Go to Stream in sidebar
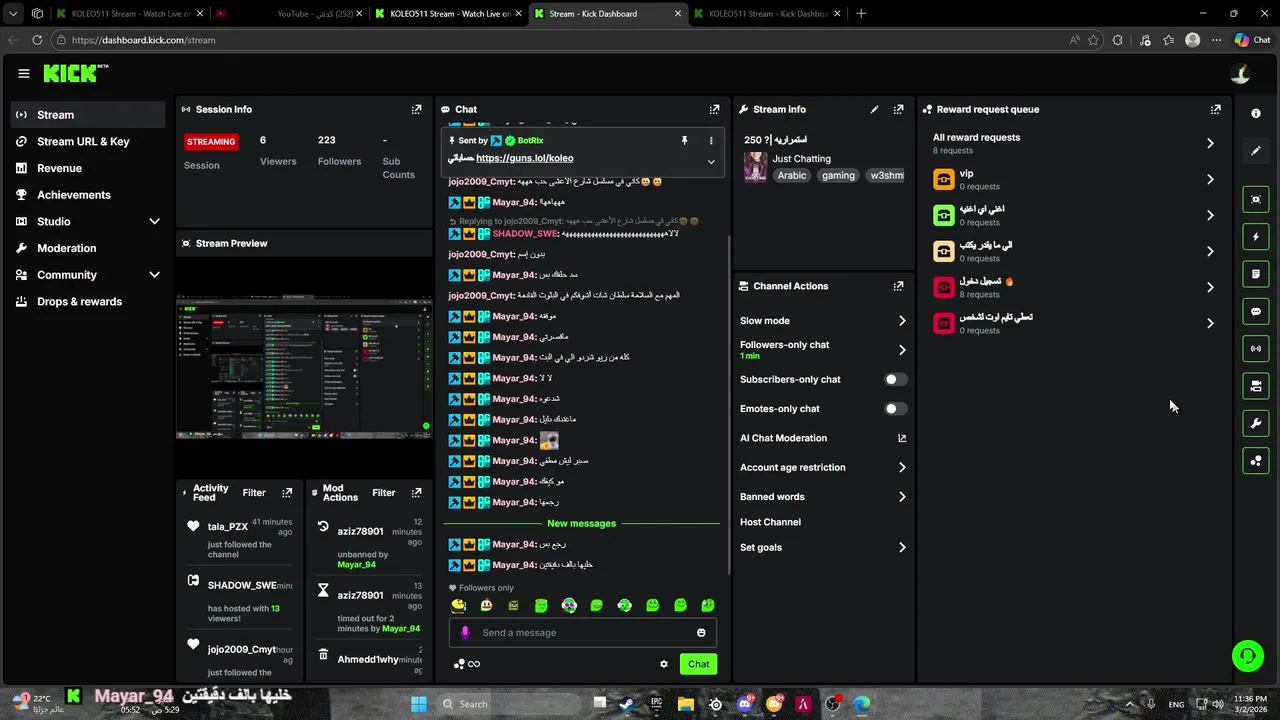 click(88, 115)
